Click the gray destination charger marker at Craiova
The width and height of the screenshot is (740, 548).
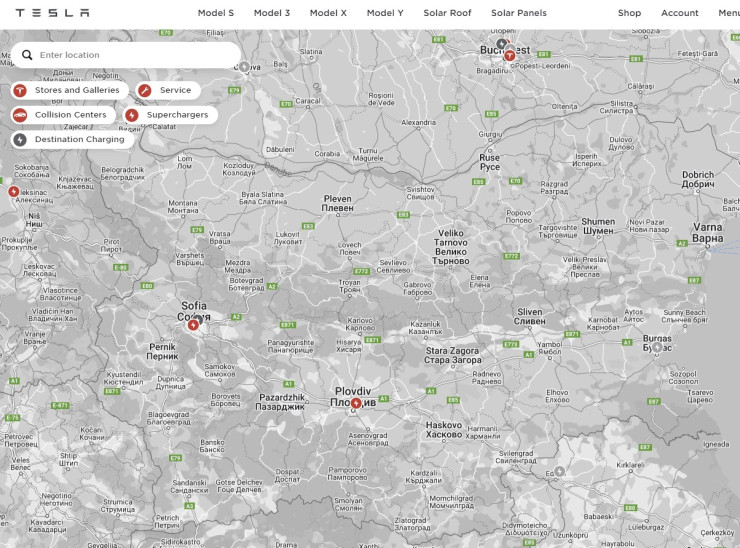pyautogui.click(x=243, y=67)
